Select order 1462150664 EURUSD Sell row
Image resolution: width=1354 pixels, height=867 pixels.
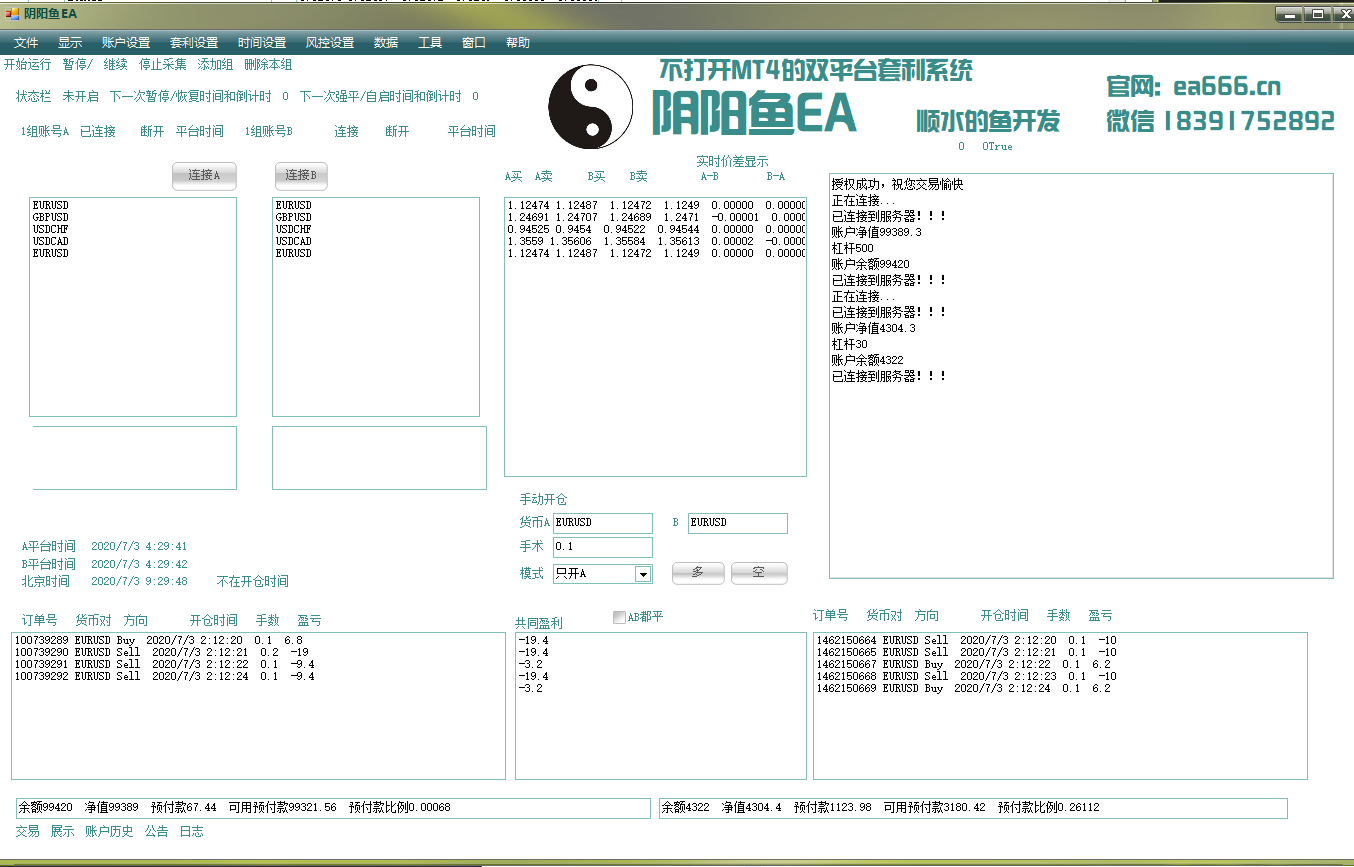click(x=1060, y=640)
